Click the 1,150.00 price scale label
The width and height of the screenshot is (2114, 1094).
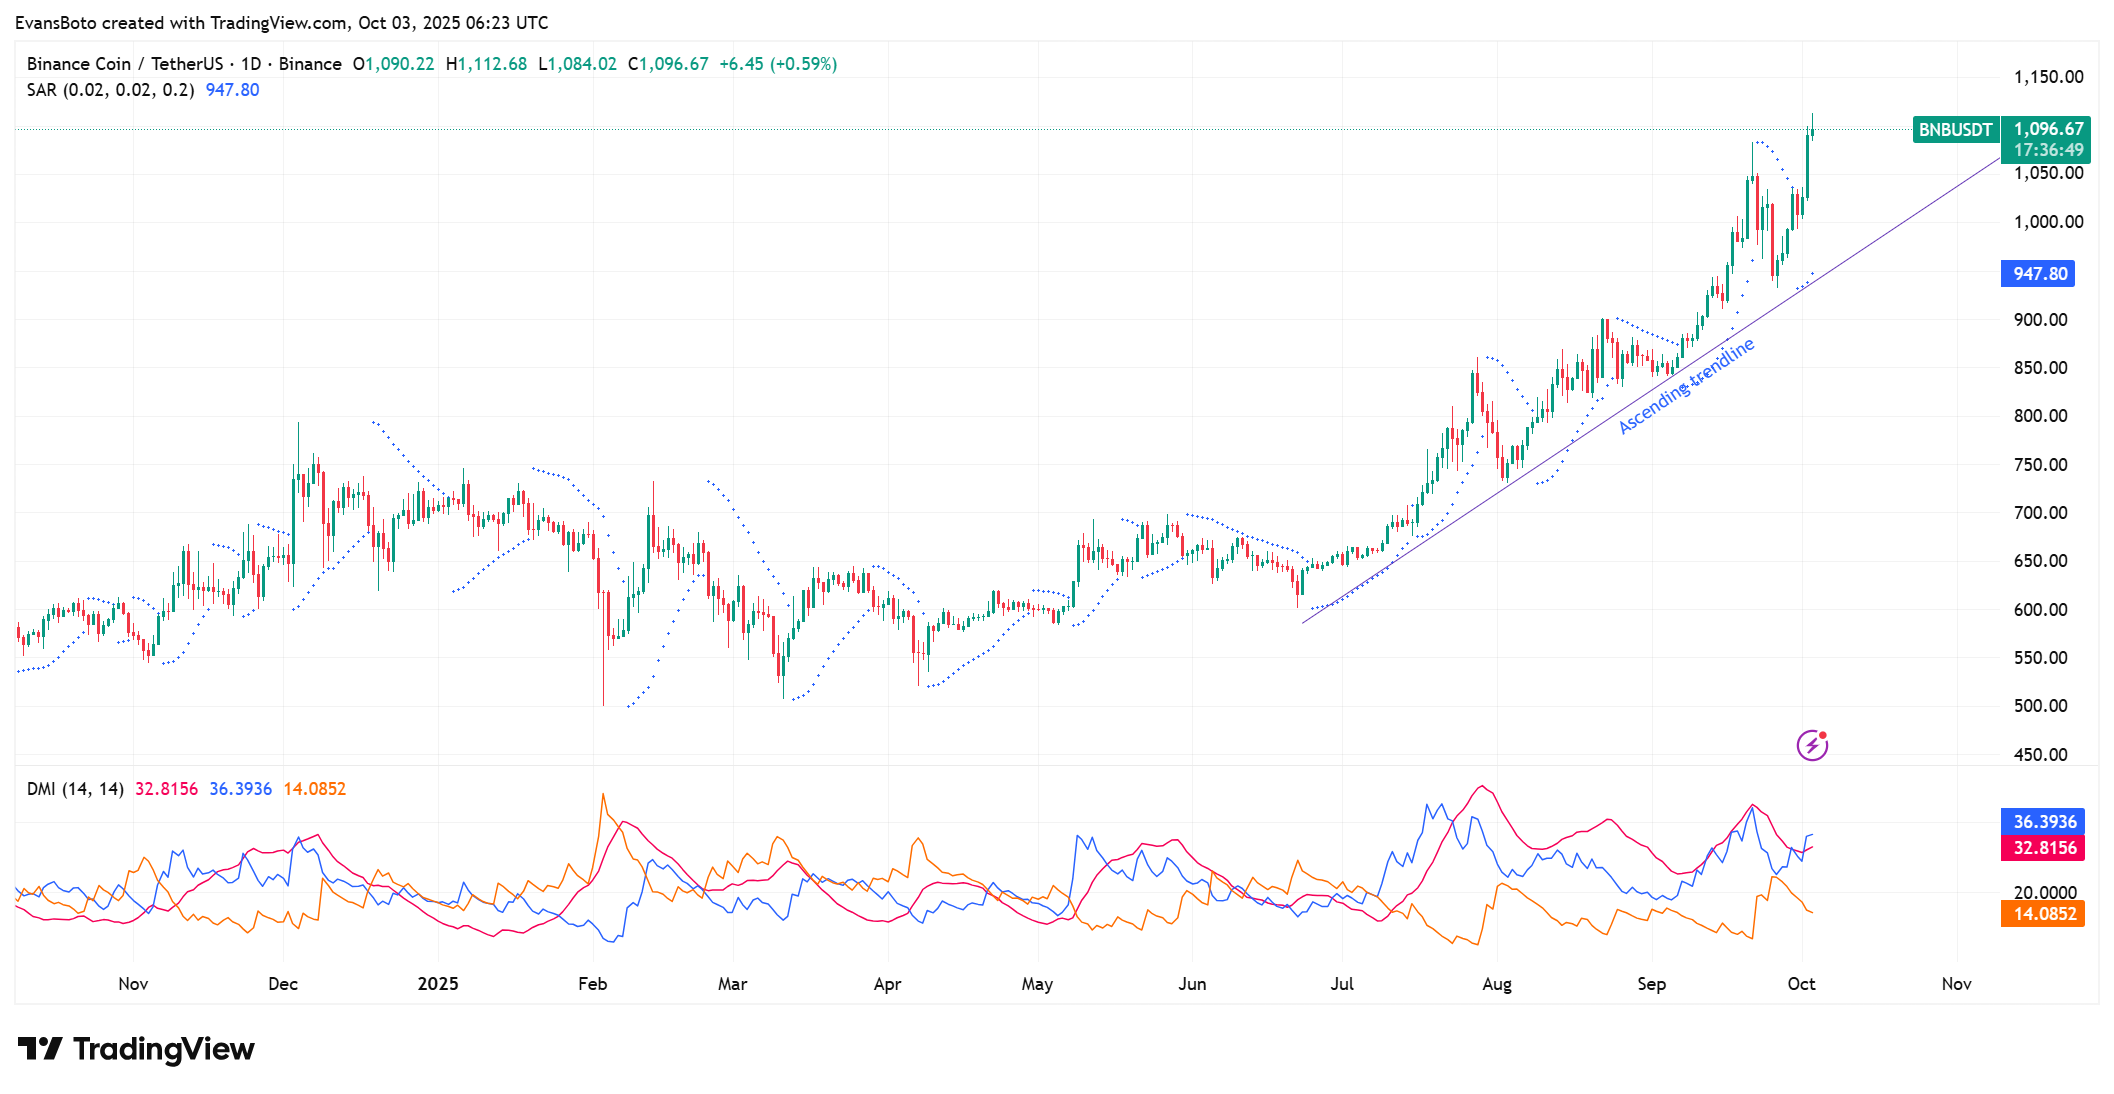pos(2048,77)
